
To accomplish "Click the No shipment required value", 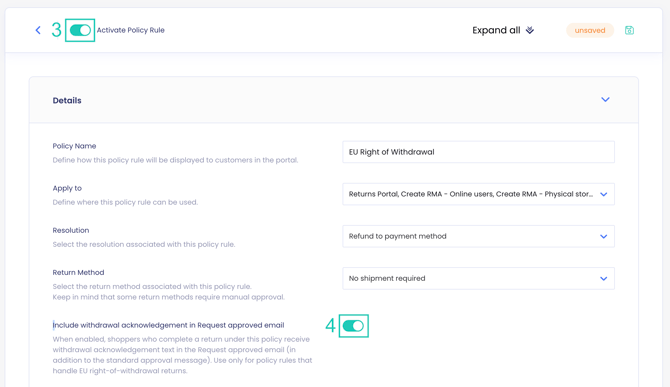I will (387, 279).
